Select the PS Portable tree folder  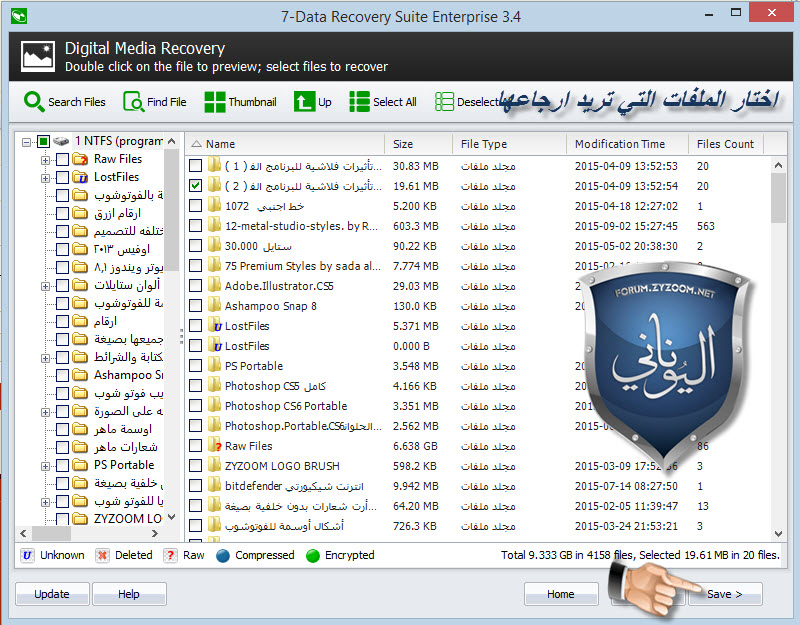tap(124, 465)
